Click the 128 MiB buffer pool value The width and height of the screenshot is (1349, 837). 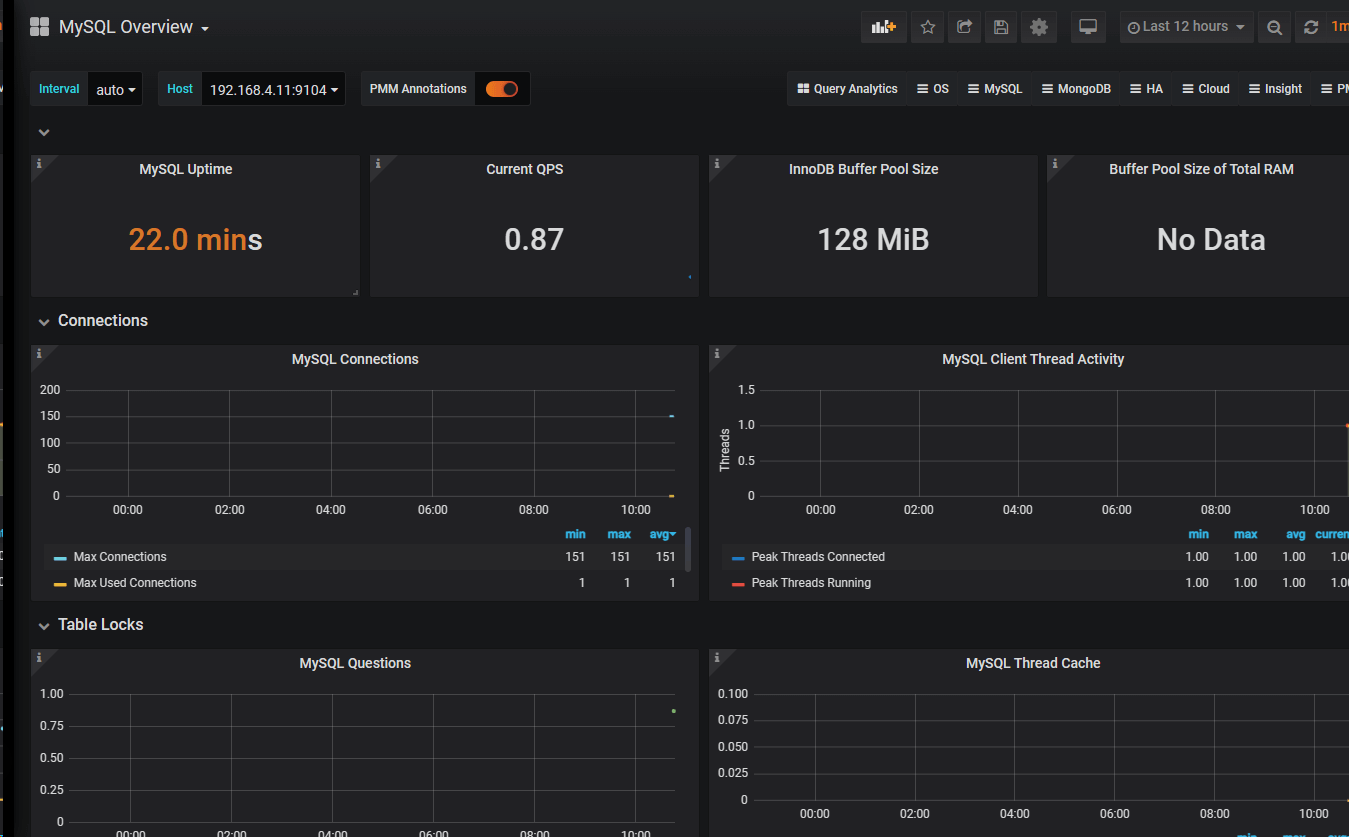[x=873, y=240]
